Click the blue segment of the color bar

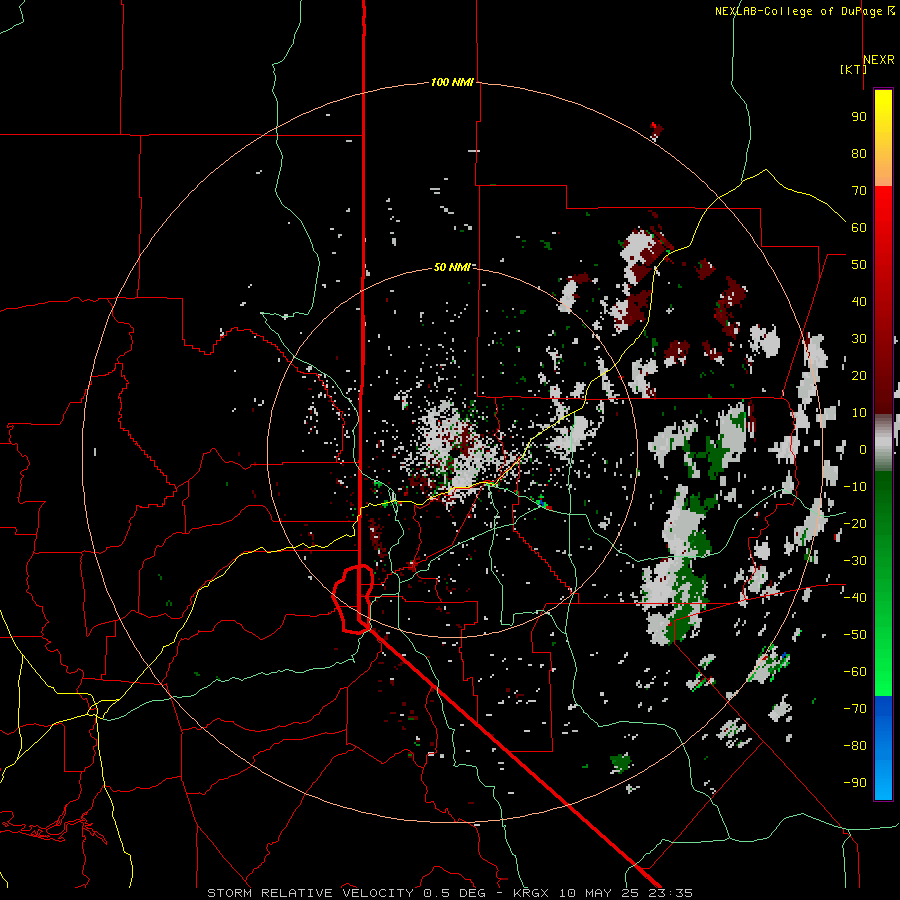coord(883,747)
